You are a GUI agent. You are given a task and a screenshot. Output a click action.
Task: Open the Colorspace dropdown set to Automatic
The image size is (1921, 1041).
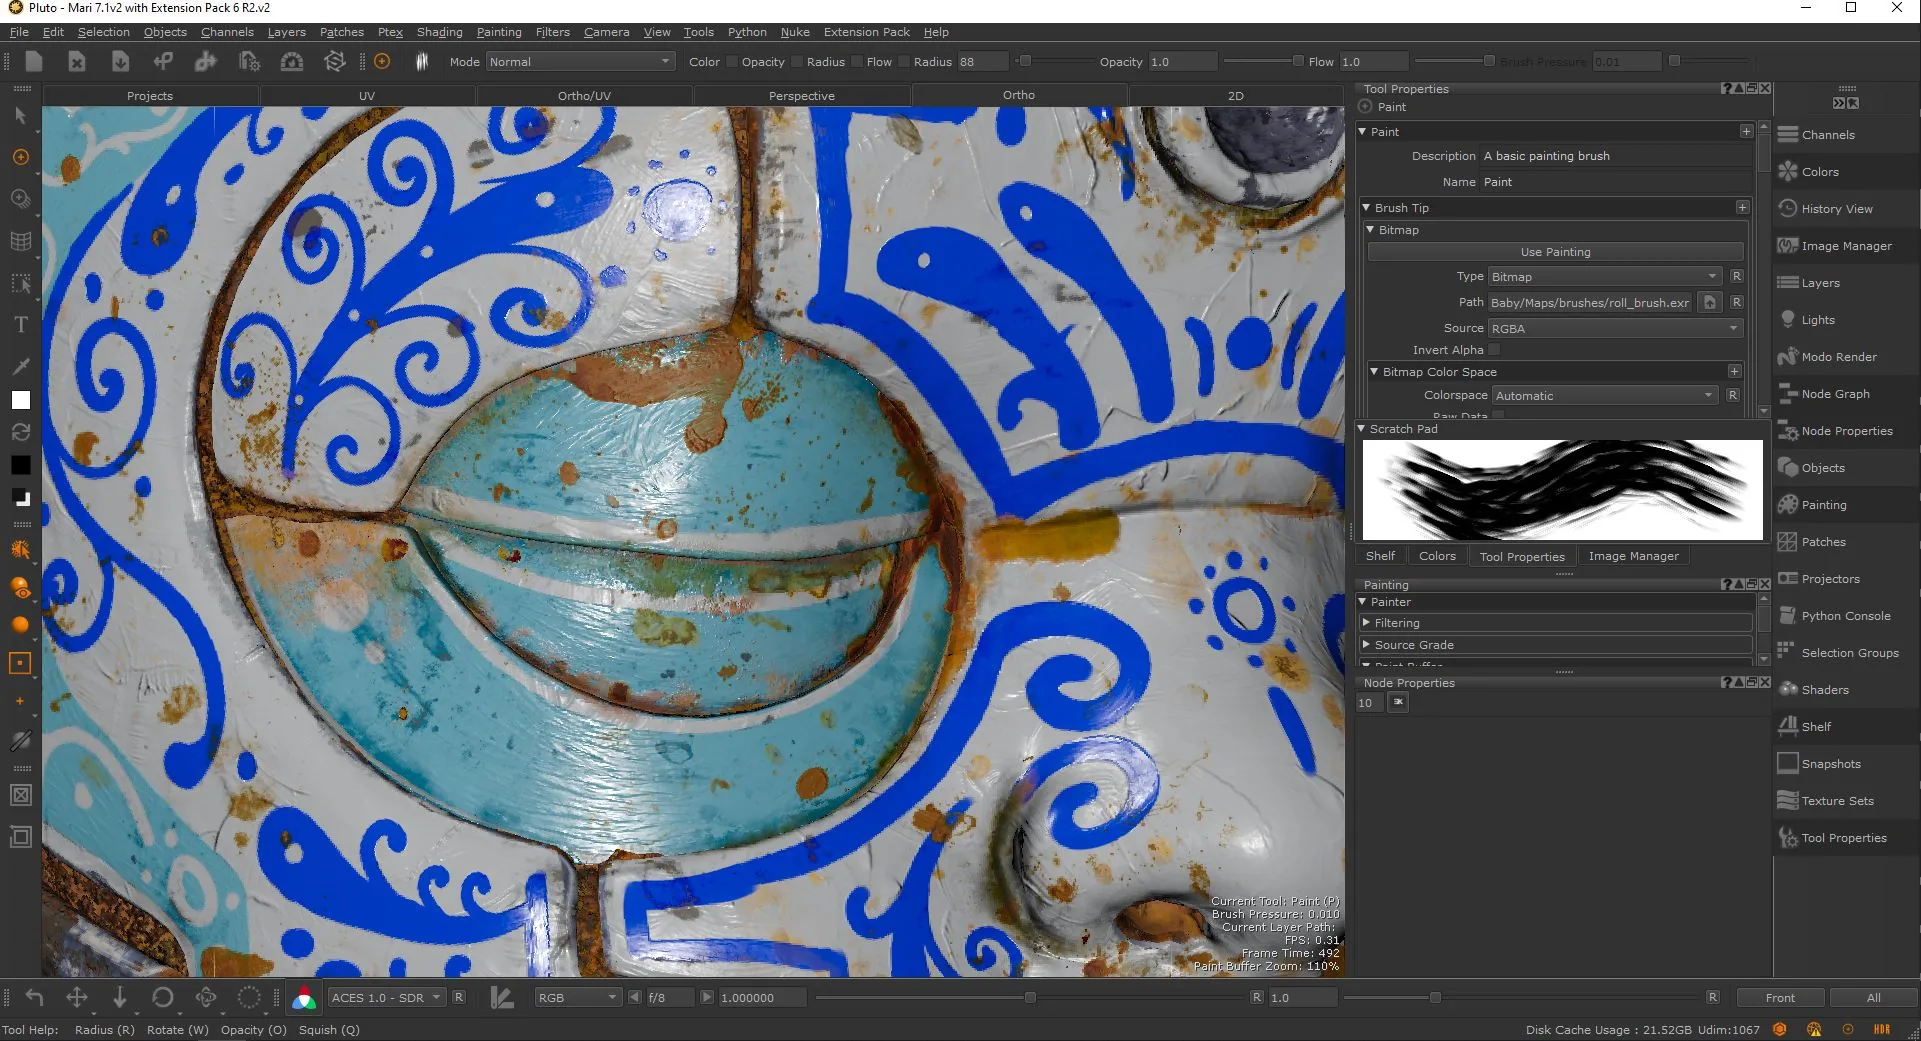click(x=1605, y=396)
